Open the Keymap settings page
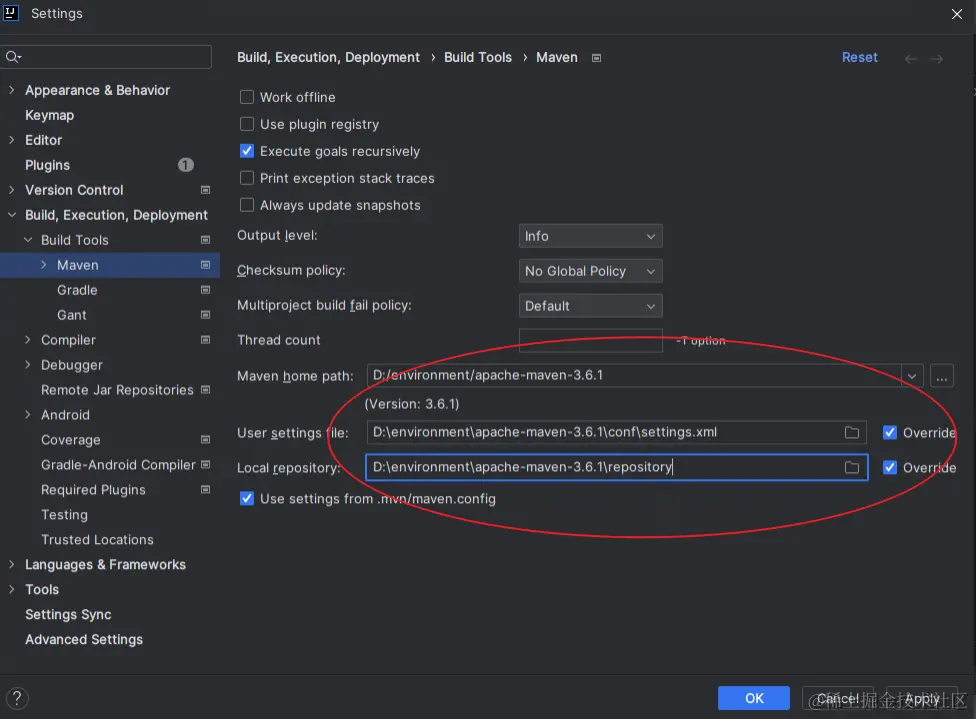This screenshot has width=976, height=719. coord(49,115)
